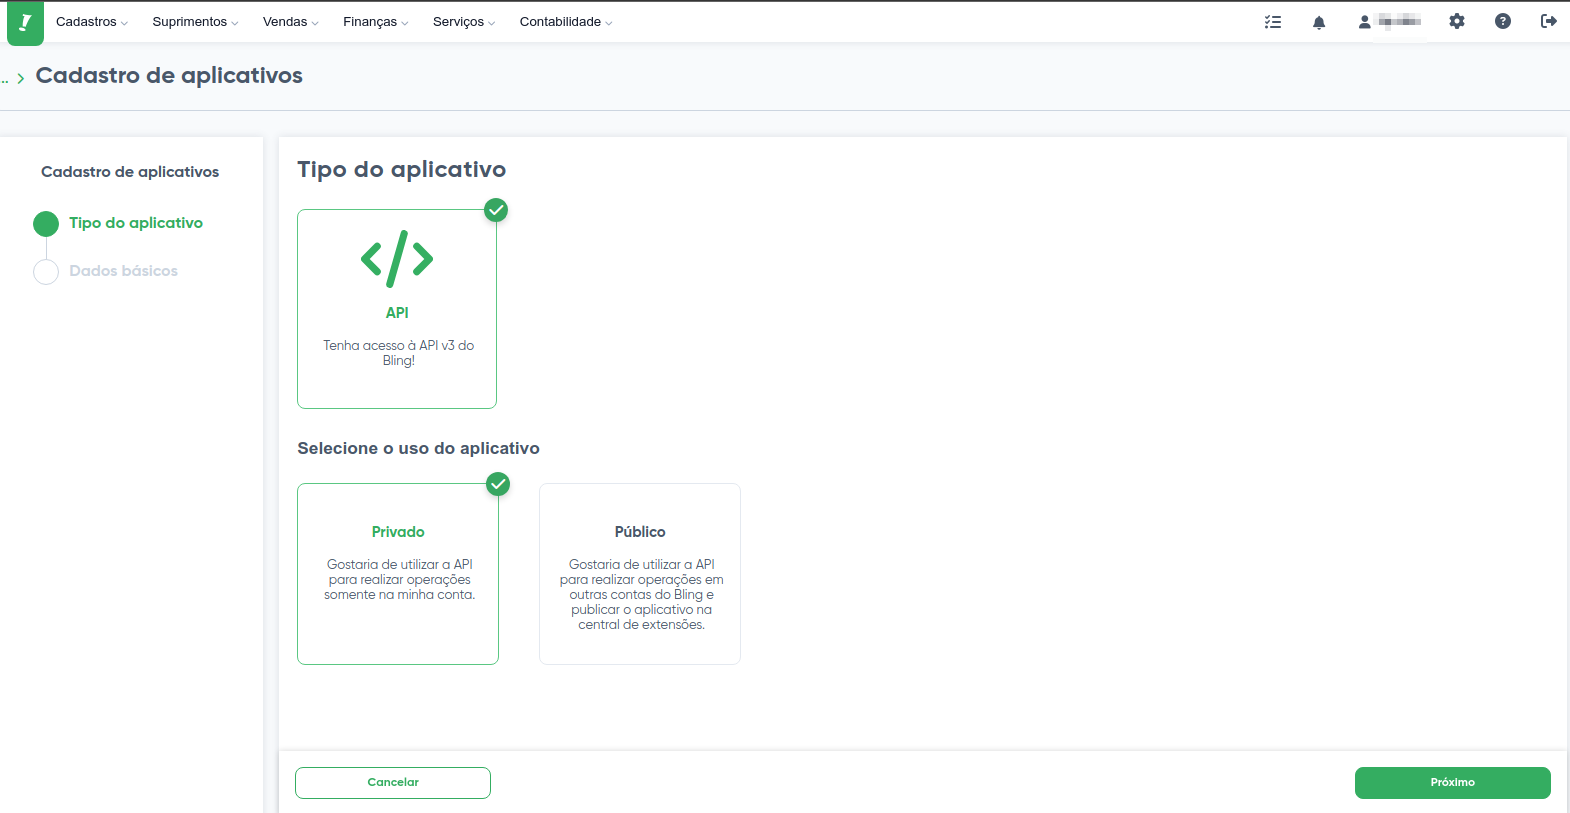
Task: Click the 'Tipo do aplicativo' main heading
Action: [x=401, y=170]
